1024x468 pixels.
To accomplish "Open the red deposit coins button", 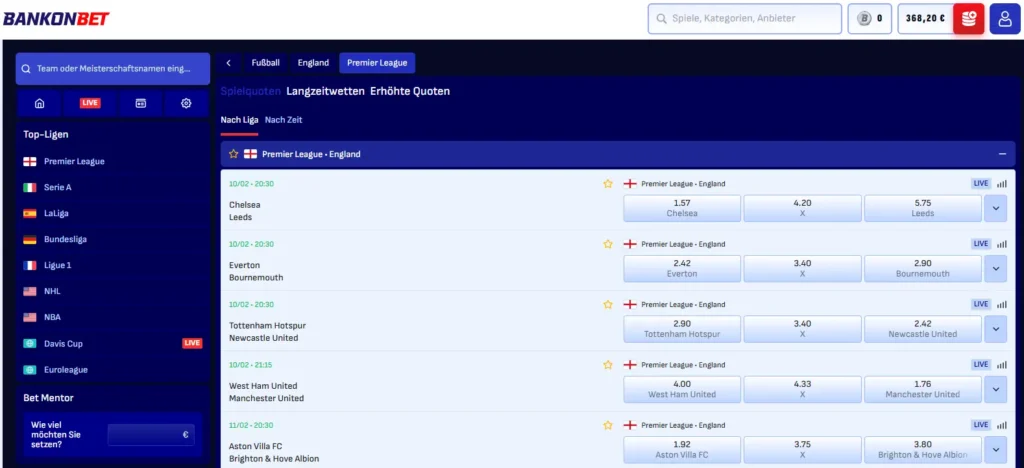I will coord(968,18).
